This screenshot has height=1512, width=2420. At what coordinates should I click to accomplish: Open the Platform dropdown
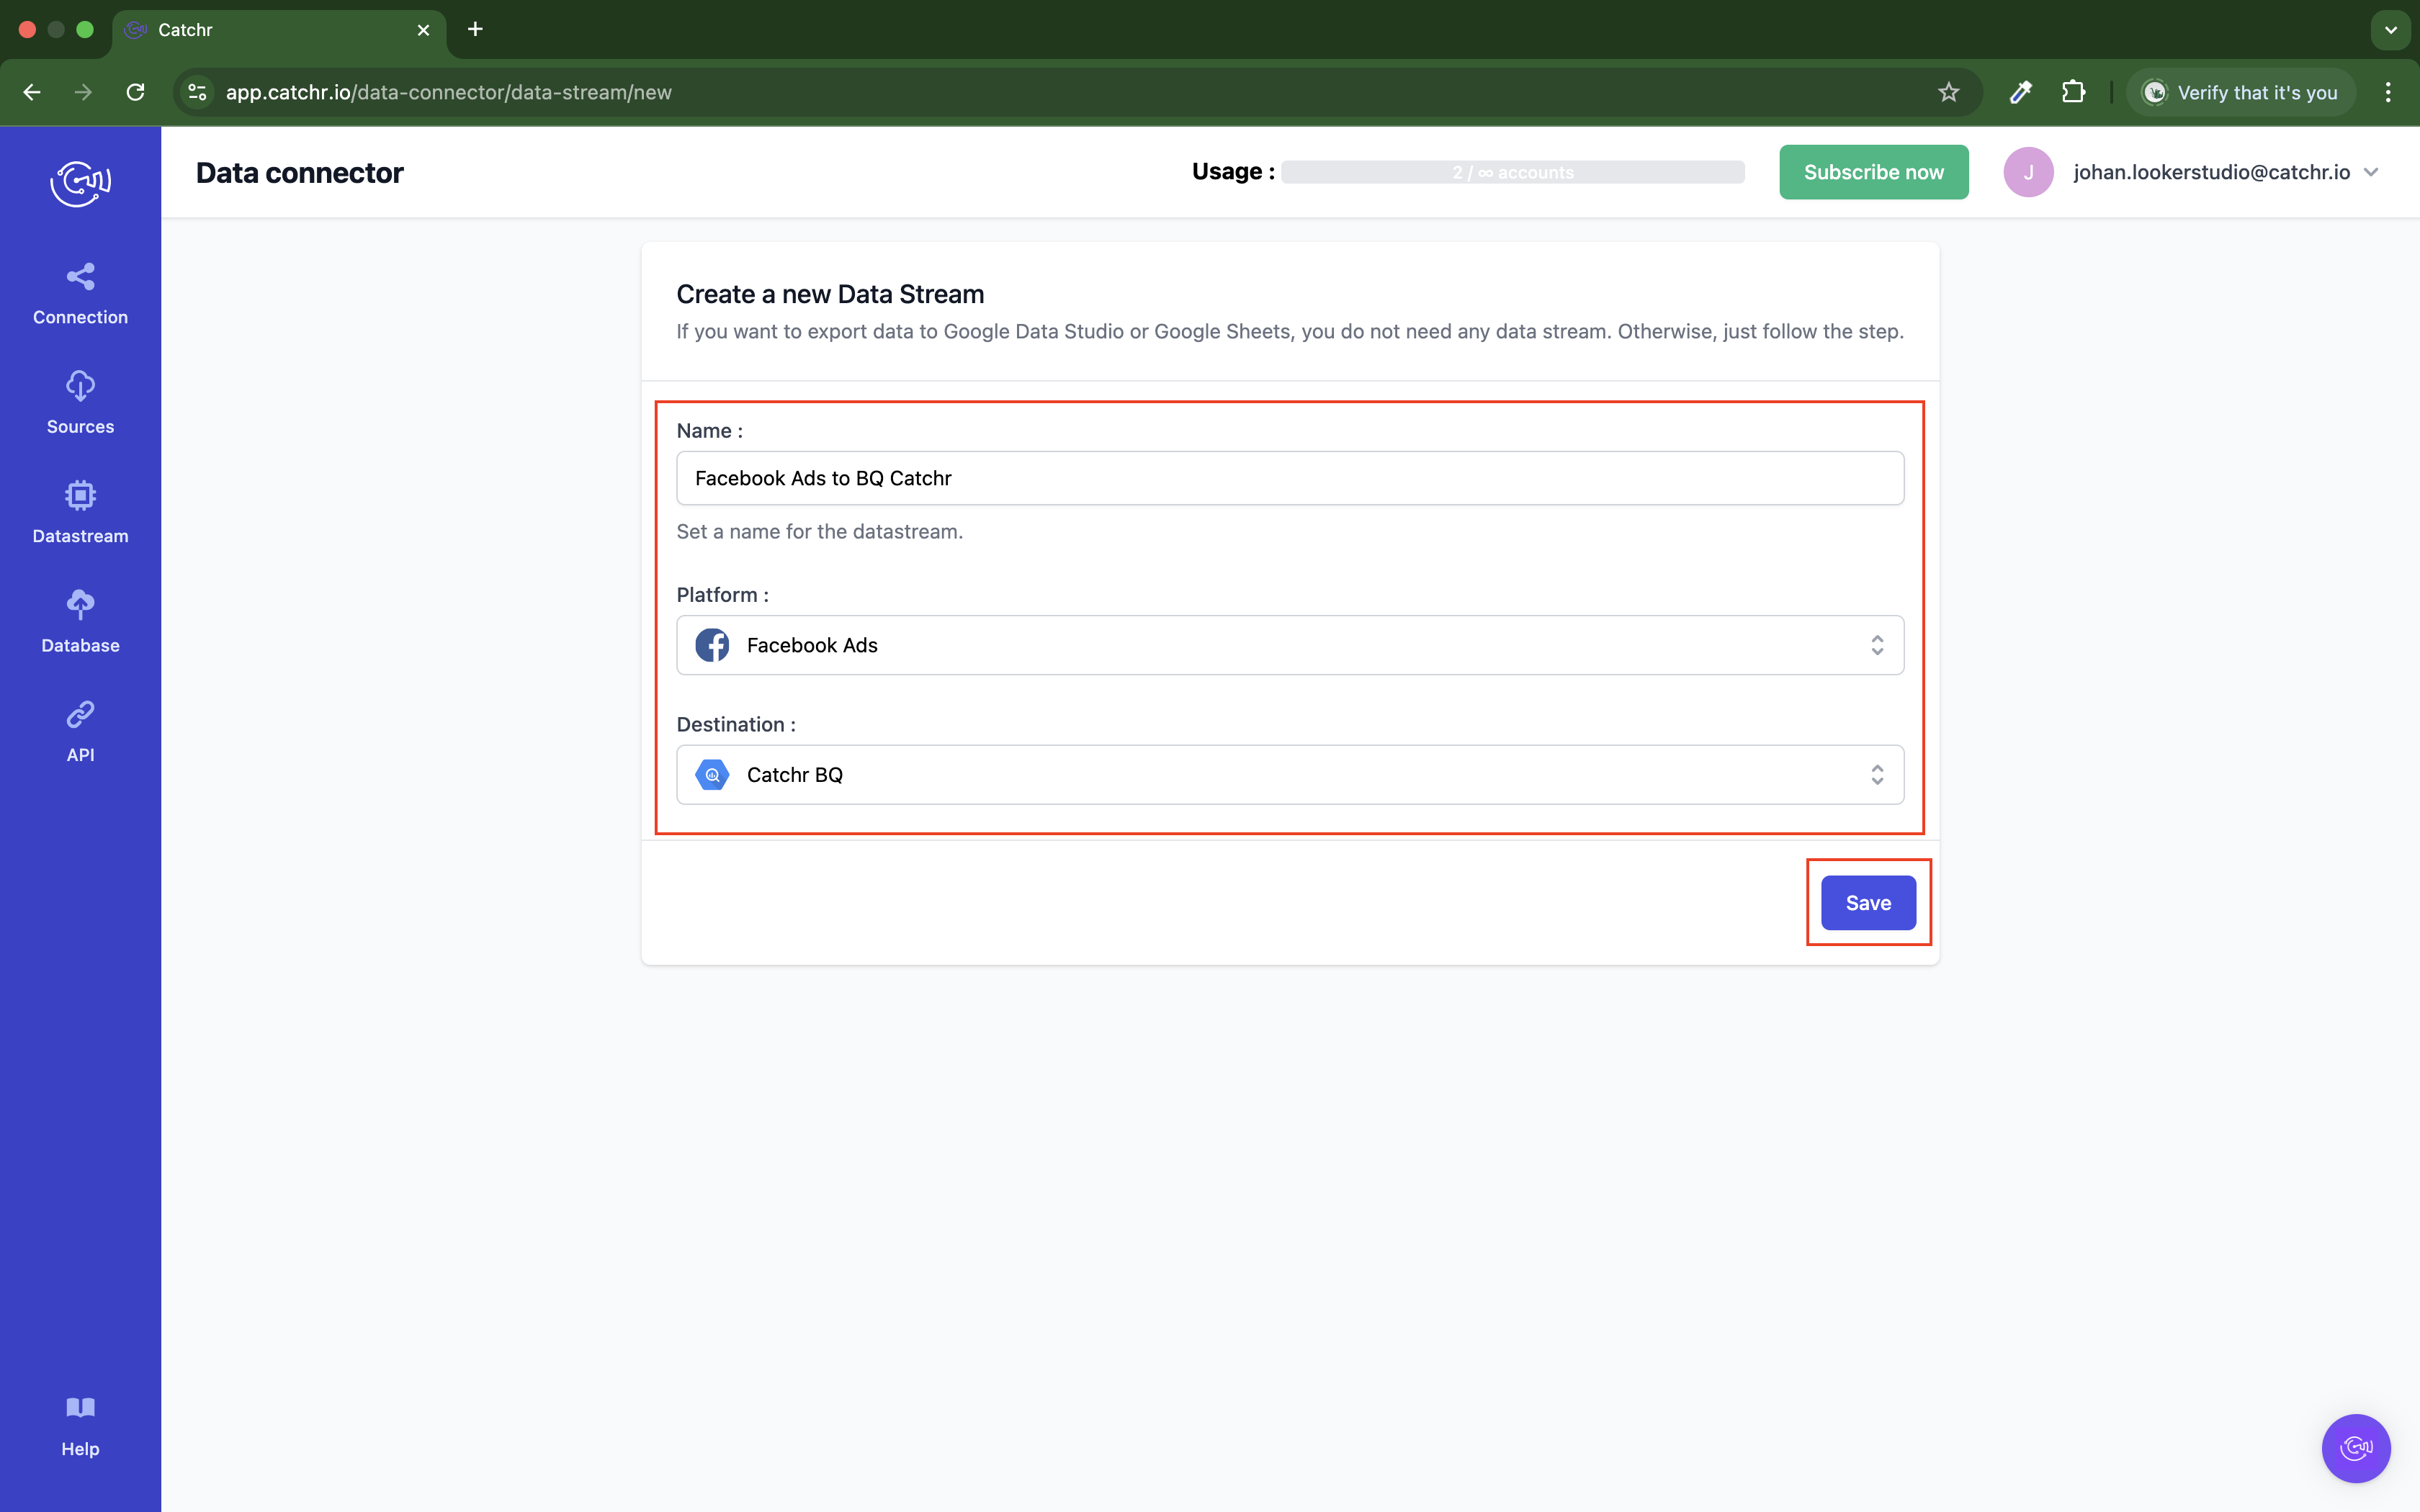(1290, 645)
